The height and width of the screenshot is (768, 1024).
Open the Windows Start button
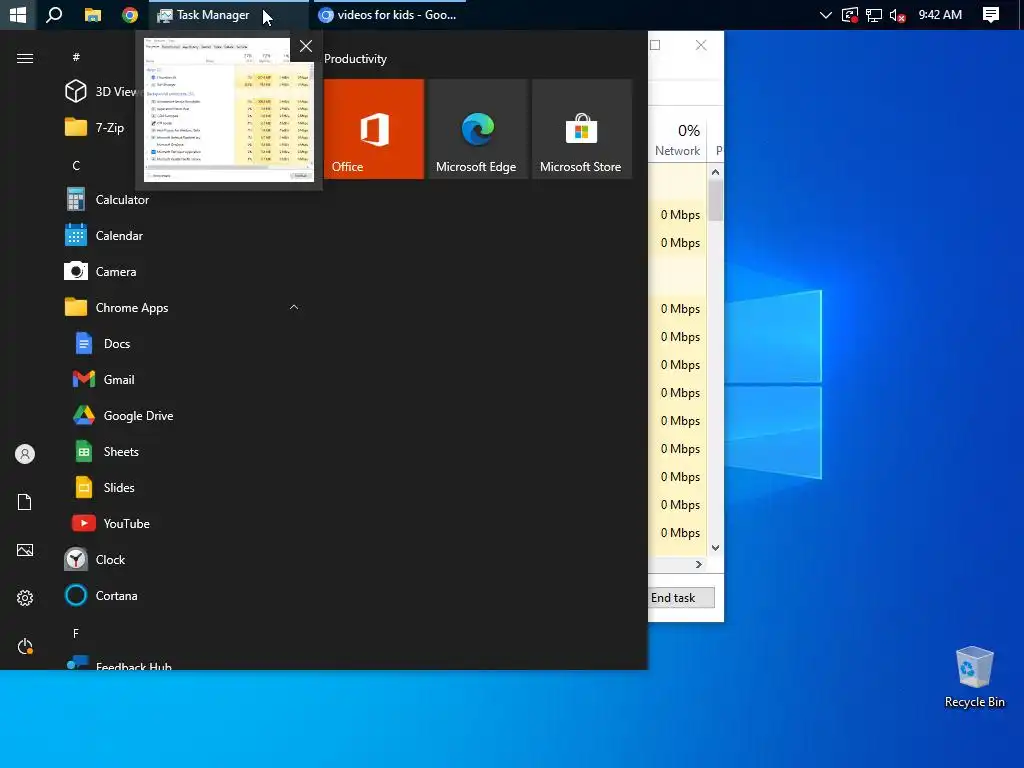18,14
